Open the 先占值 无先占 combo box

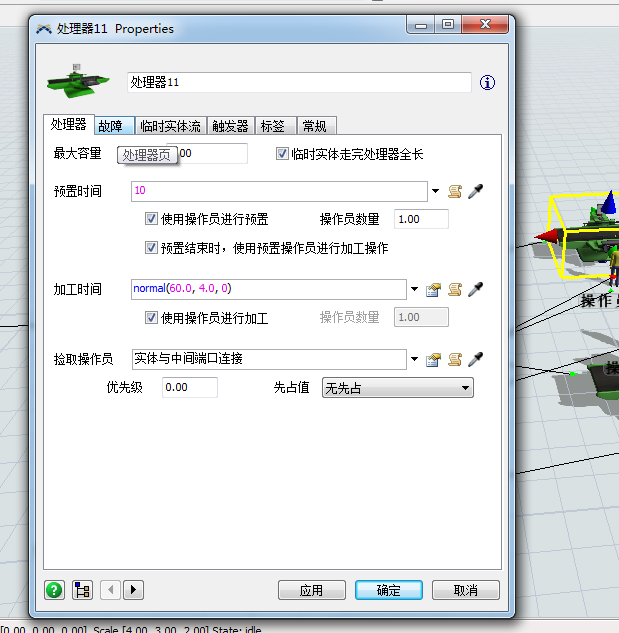click(x=398, y=388)
